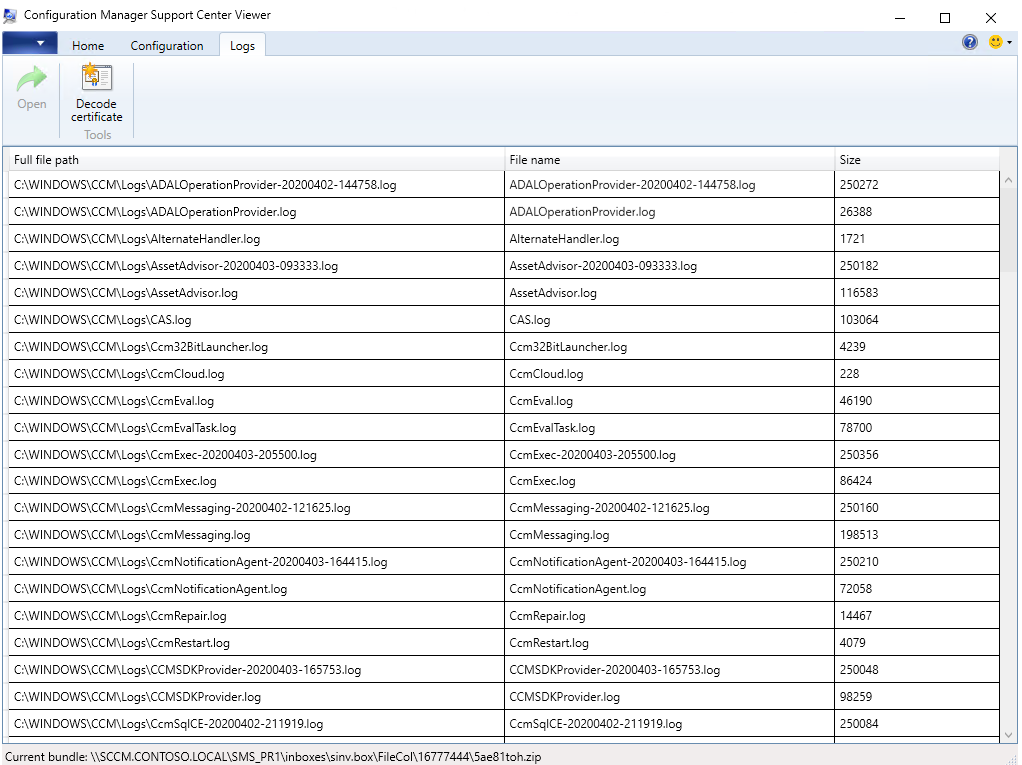
Task: Click file name CcmSqlCE-20200402-211919.log
Action: [x=596, y=724]
